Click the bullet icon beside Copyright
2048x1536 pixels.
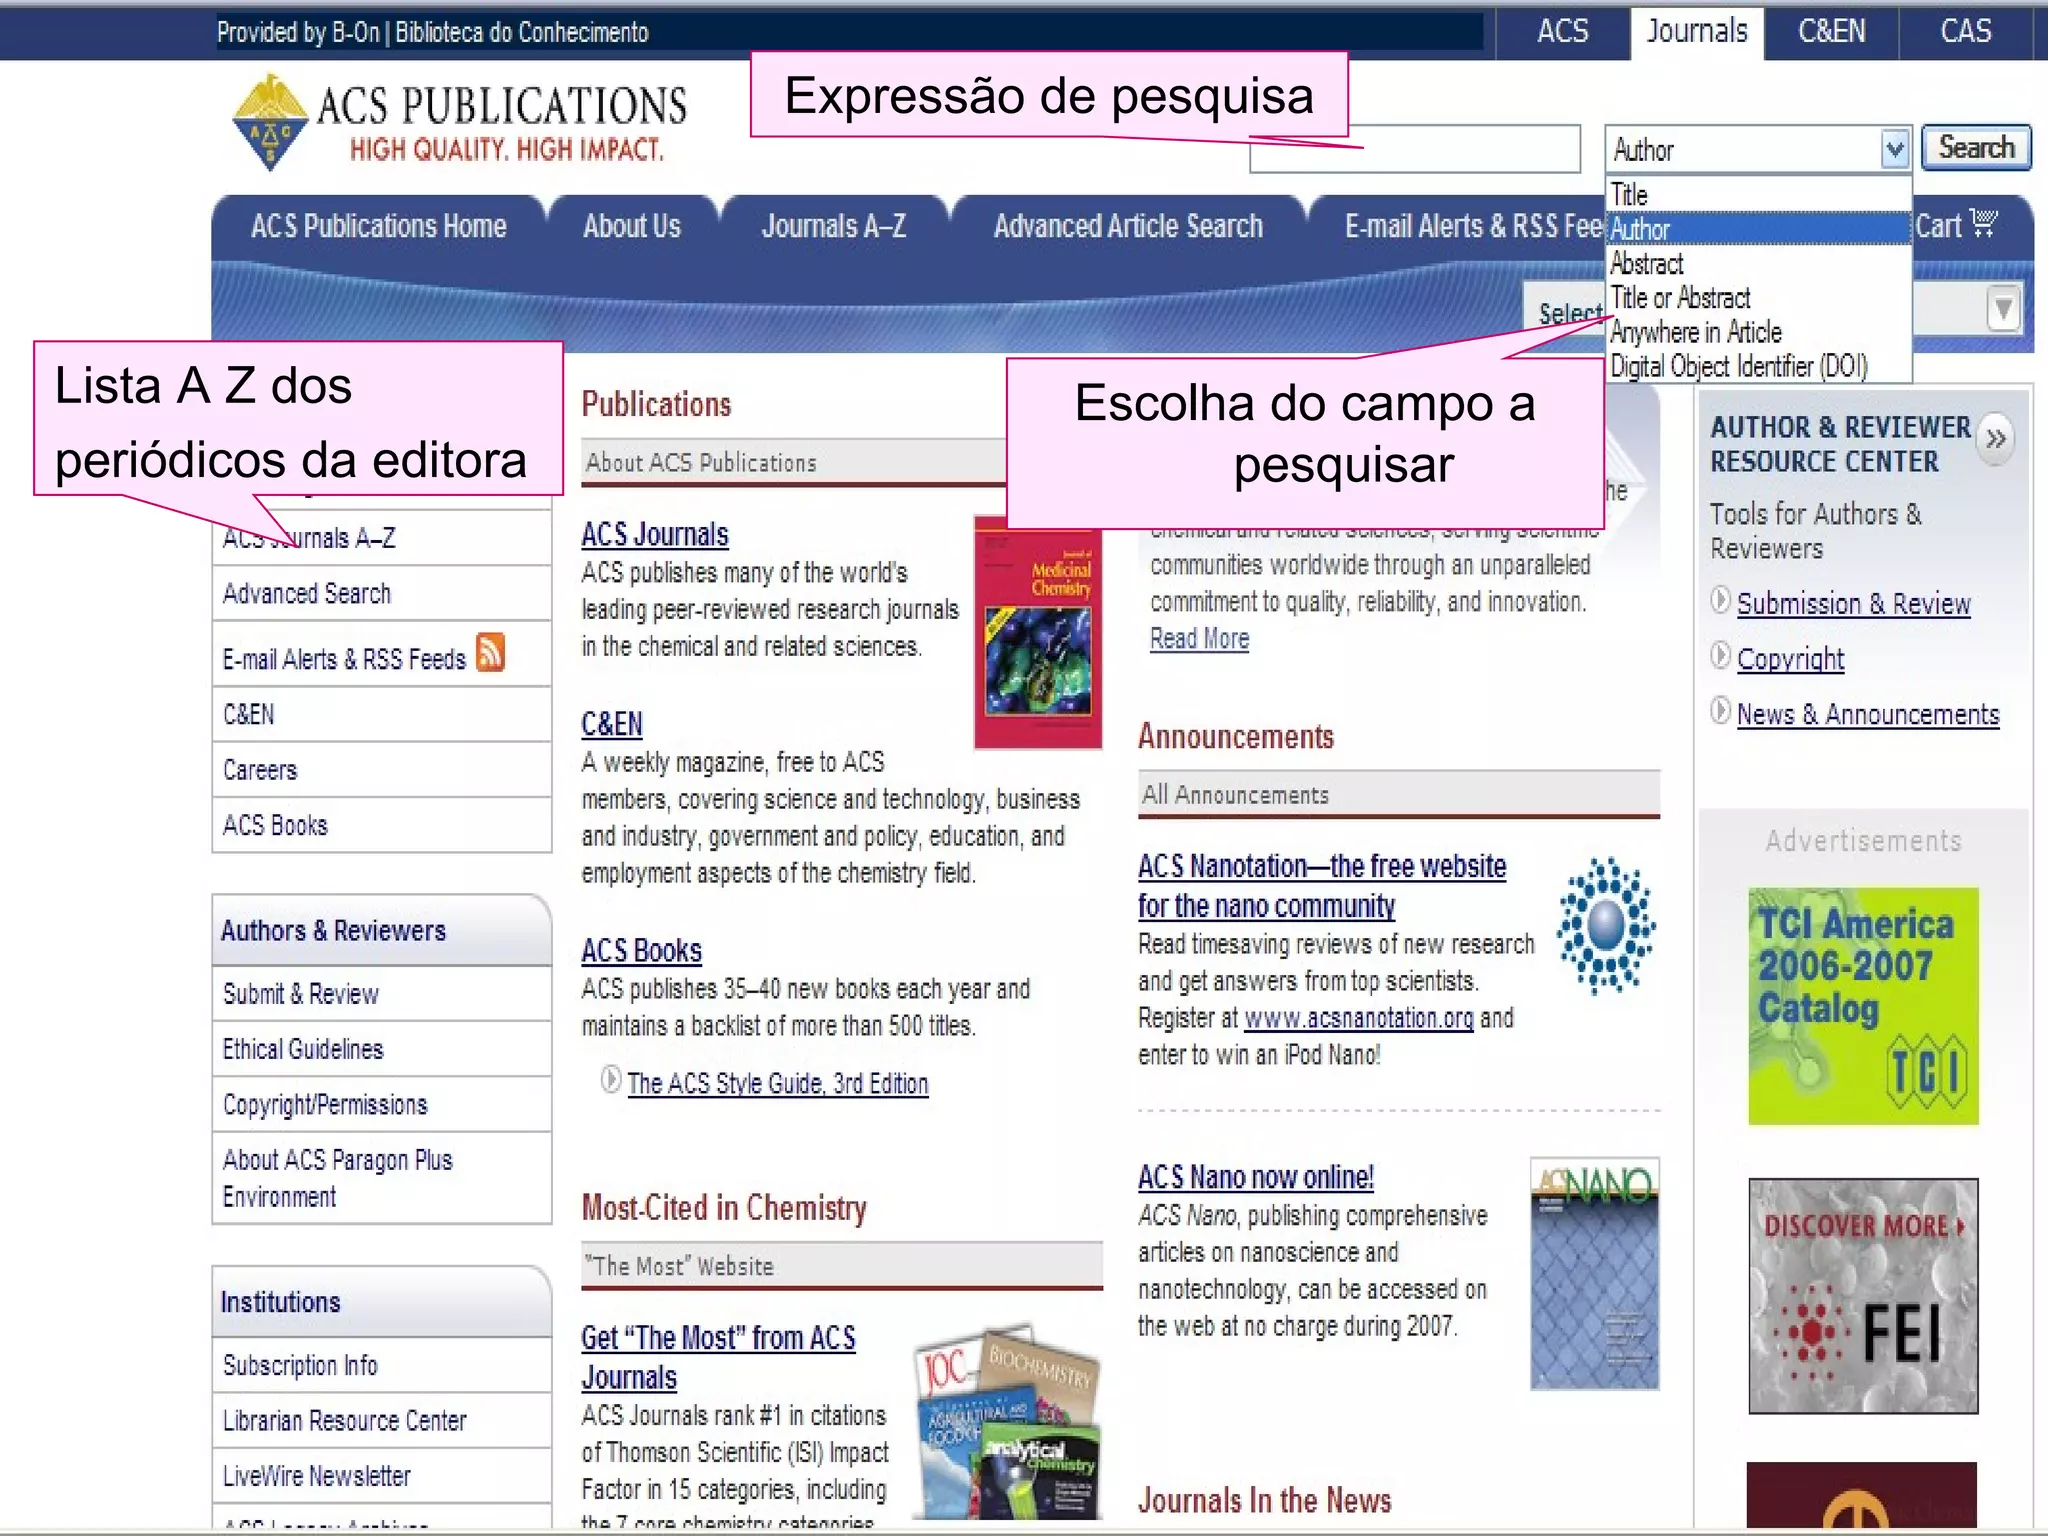tap(1720, 656)
